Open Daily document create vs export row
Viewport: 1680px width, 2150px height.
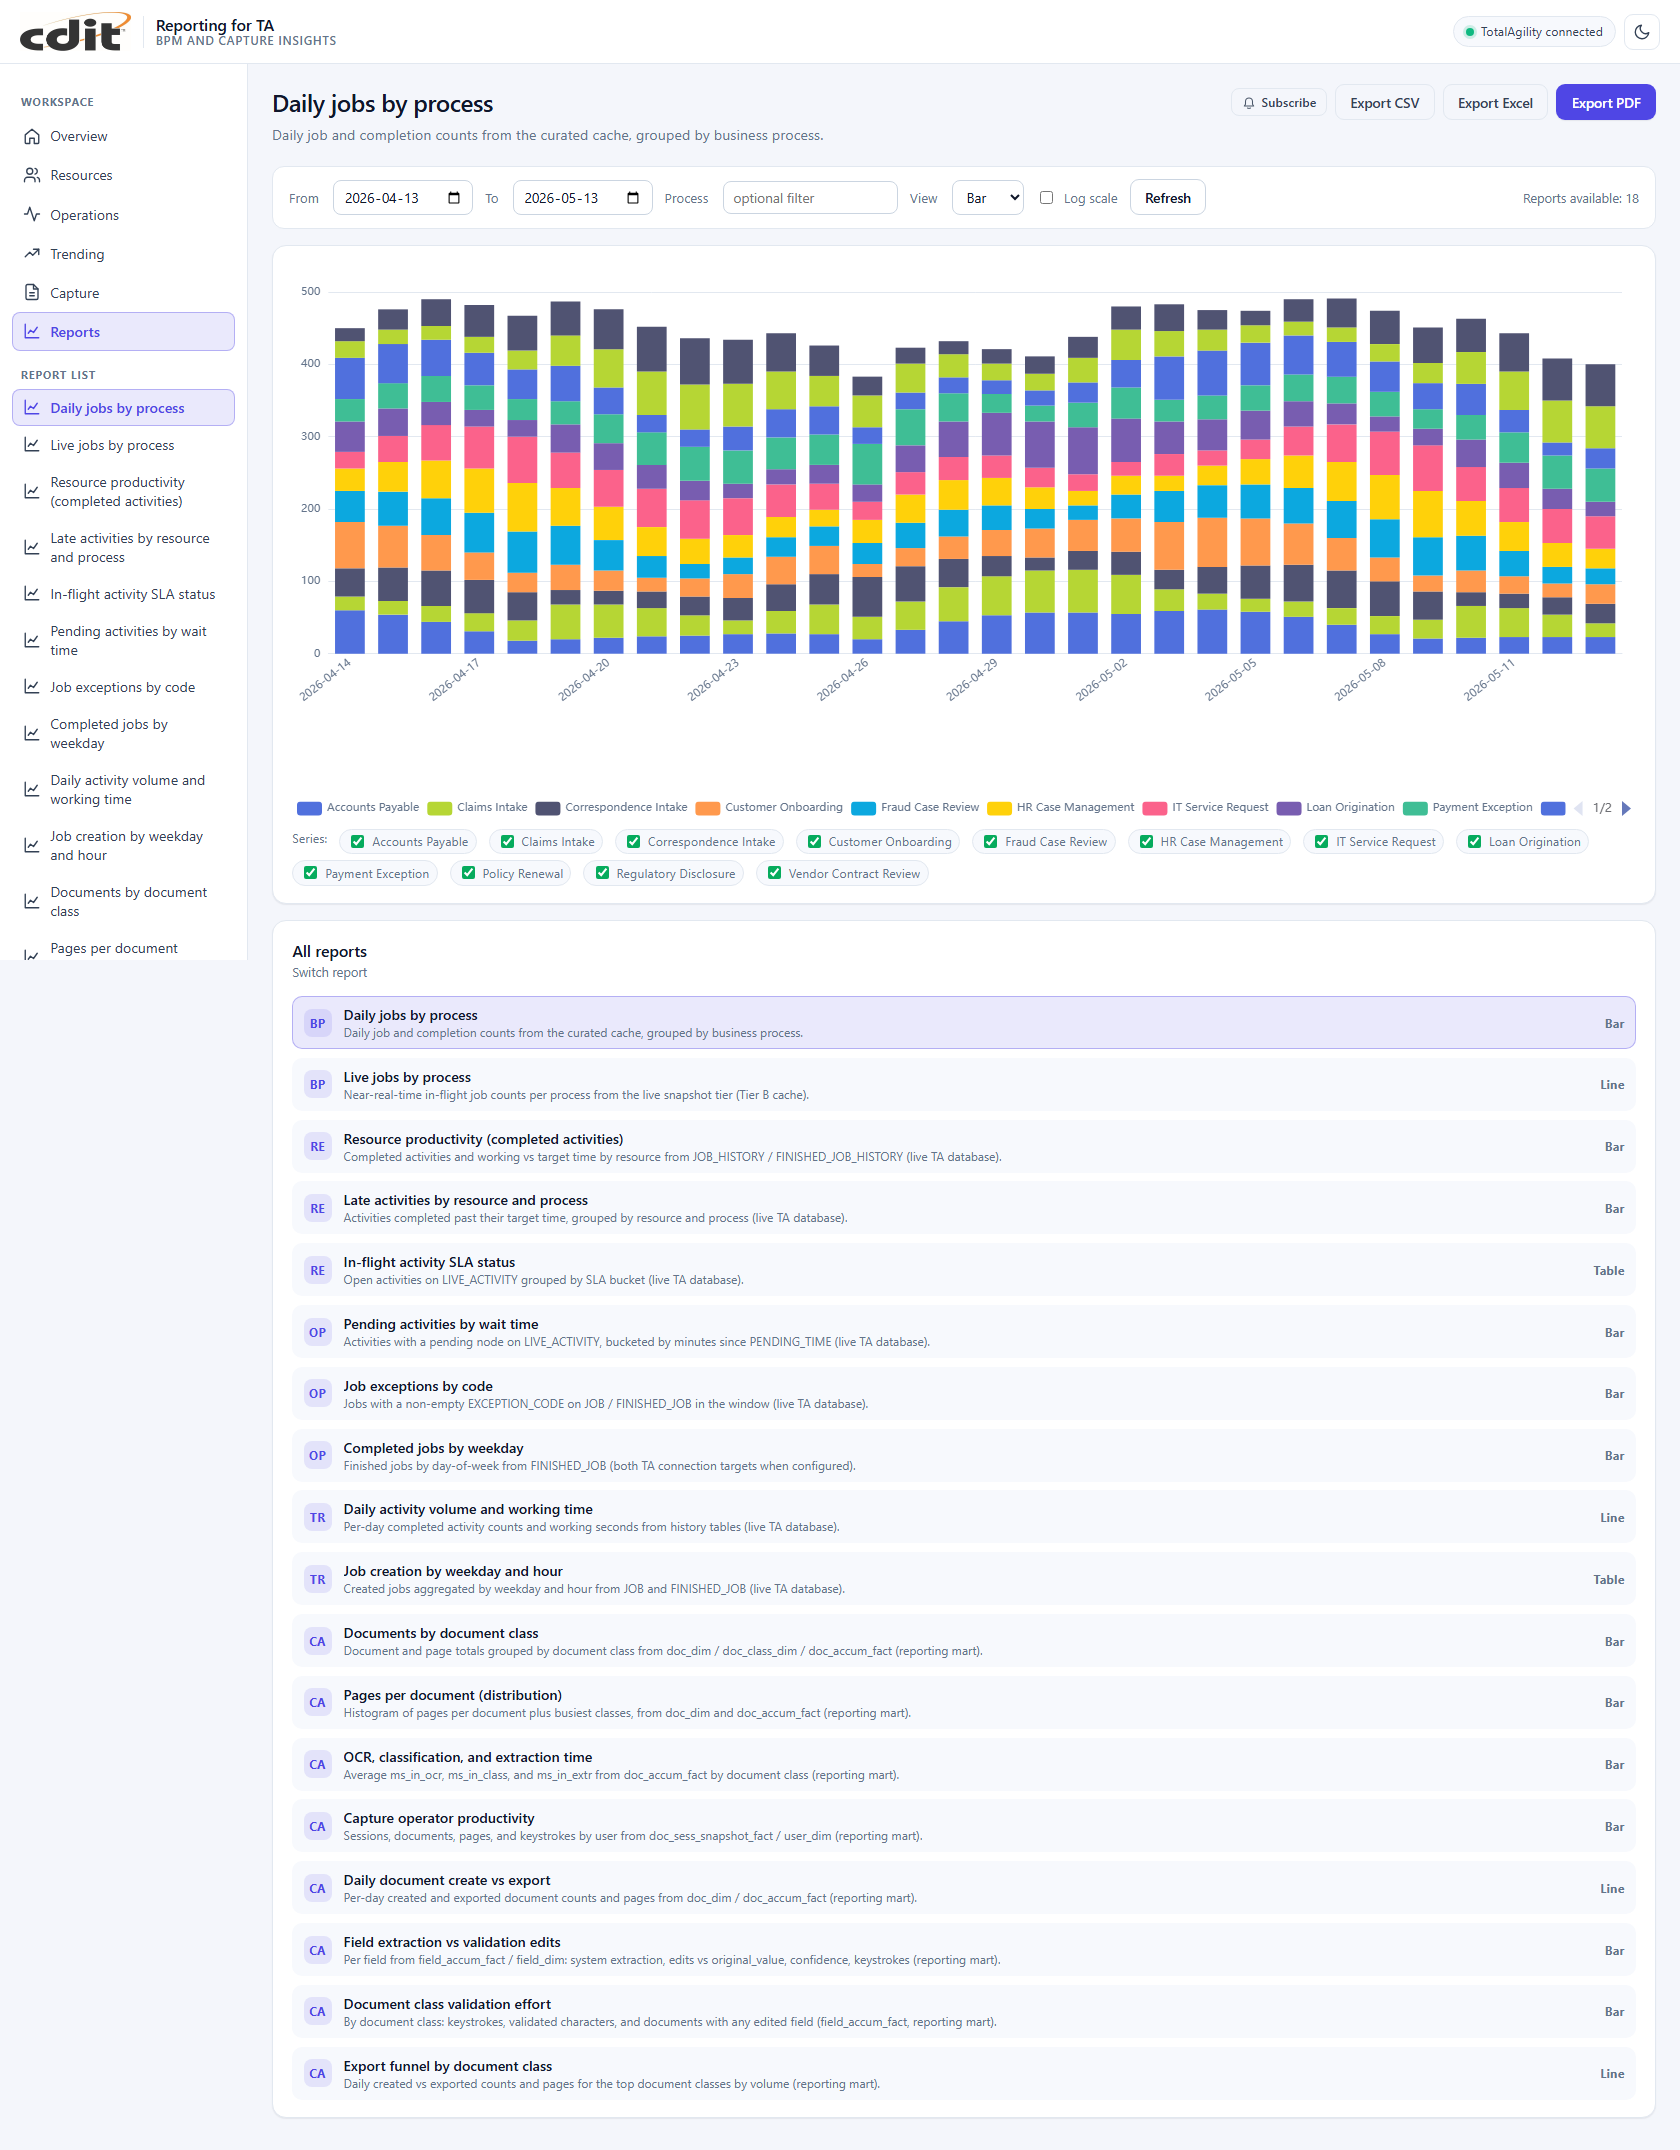pos(963,1889)
